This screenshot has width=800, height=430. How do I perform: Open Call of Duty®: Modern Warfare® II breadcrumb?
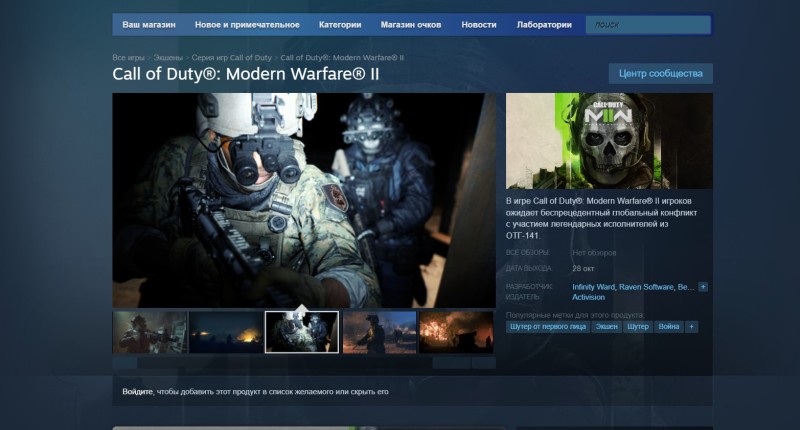(342, 58)
